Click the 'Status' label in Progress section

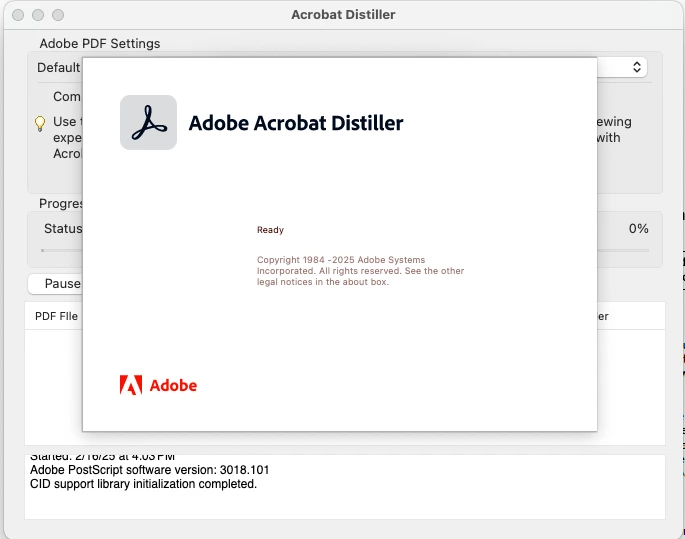[x=63, y=228]
